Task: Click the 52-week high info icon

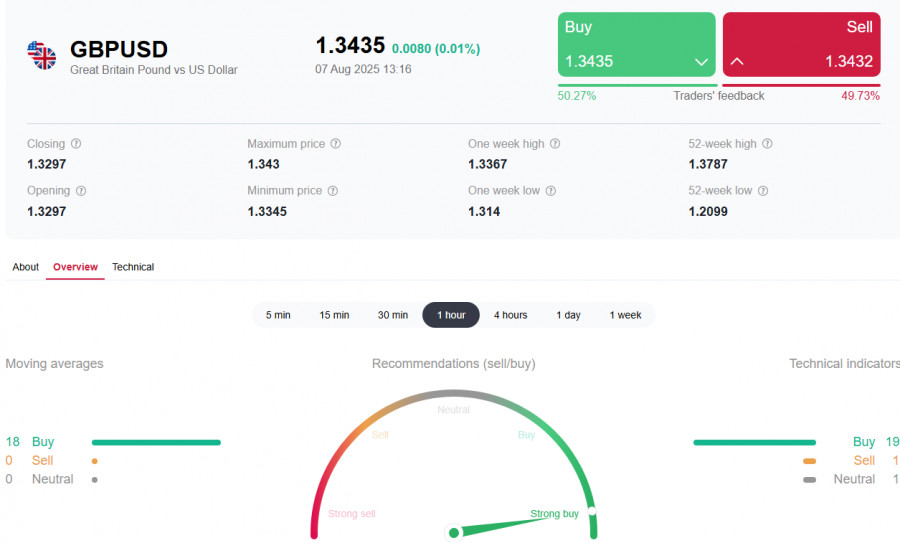Action: [767, 143]
